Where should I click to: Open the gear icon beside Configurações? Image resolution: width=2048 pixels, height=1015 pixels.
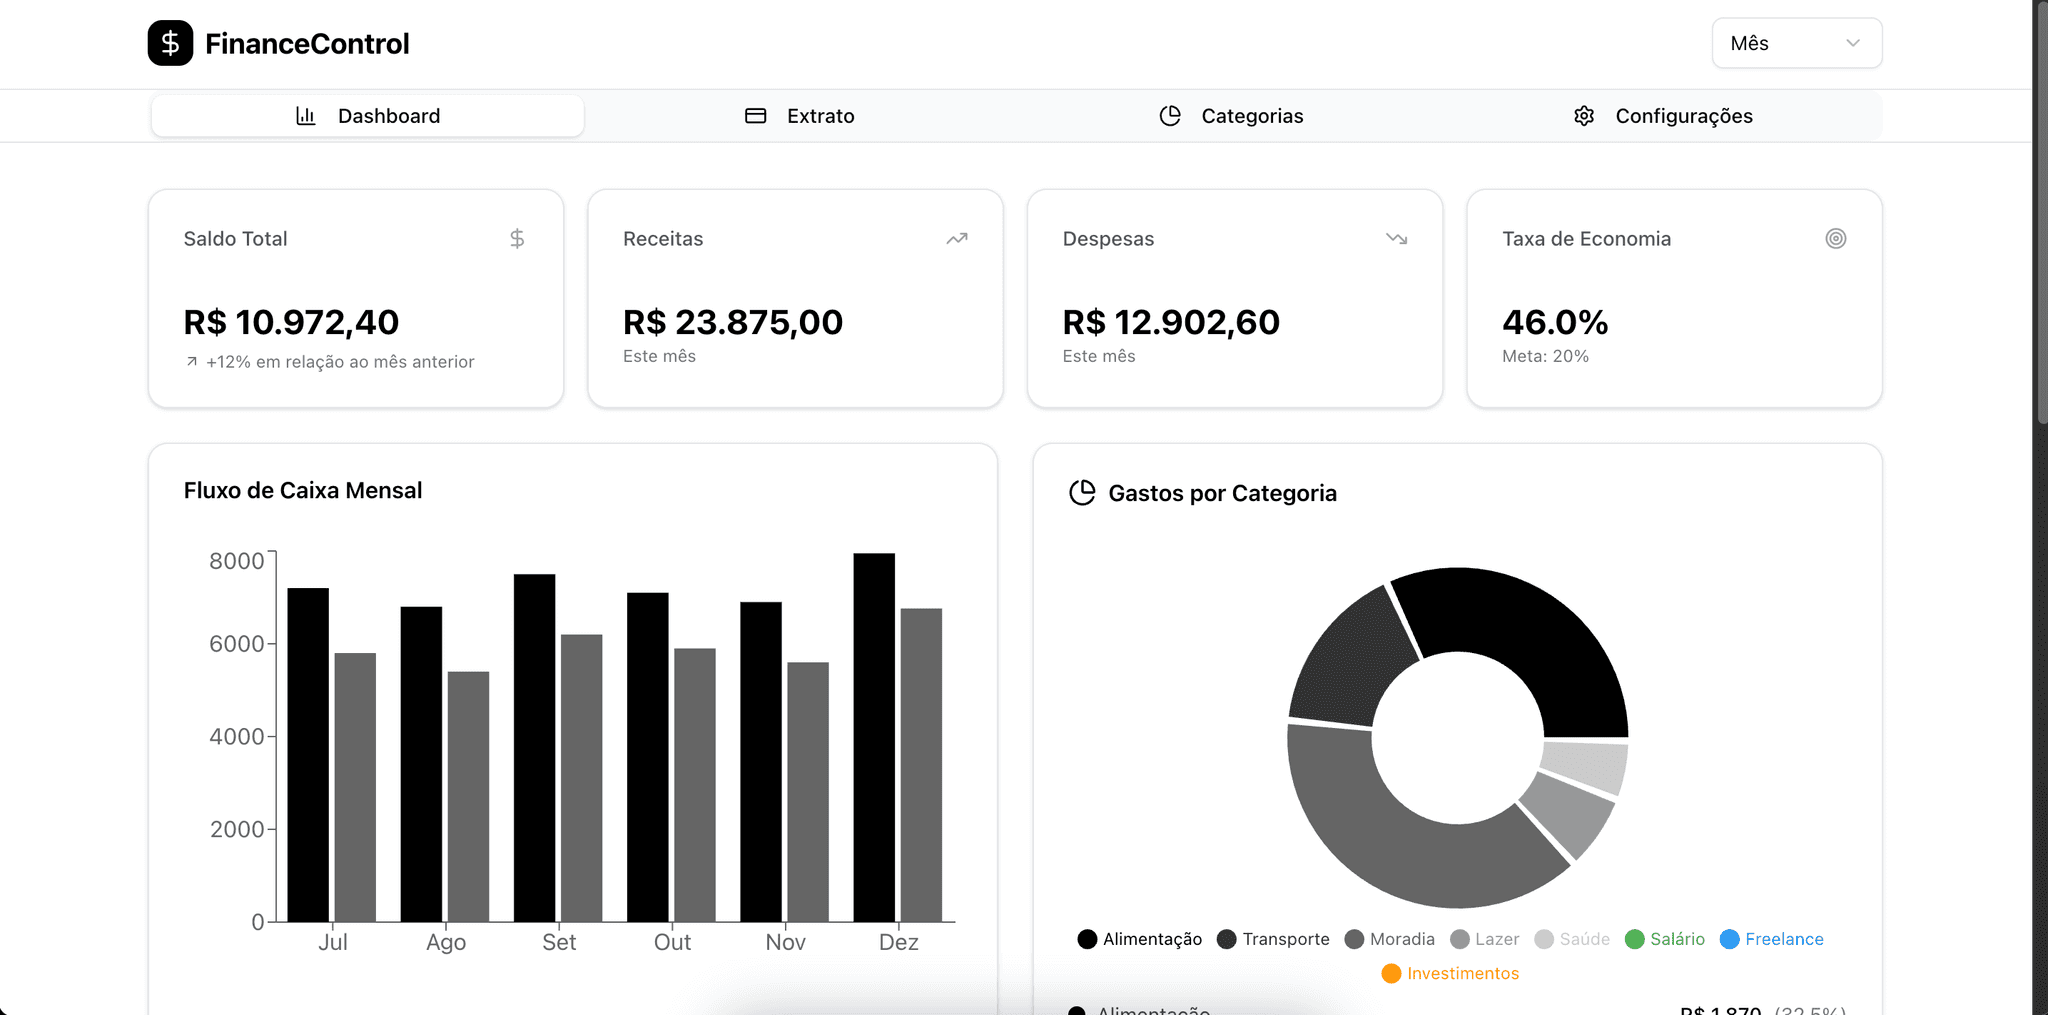point(1584,115)
